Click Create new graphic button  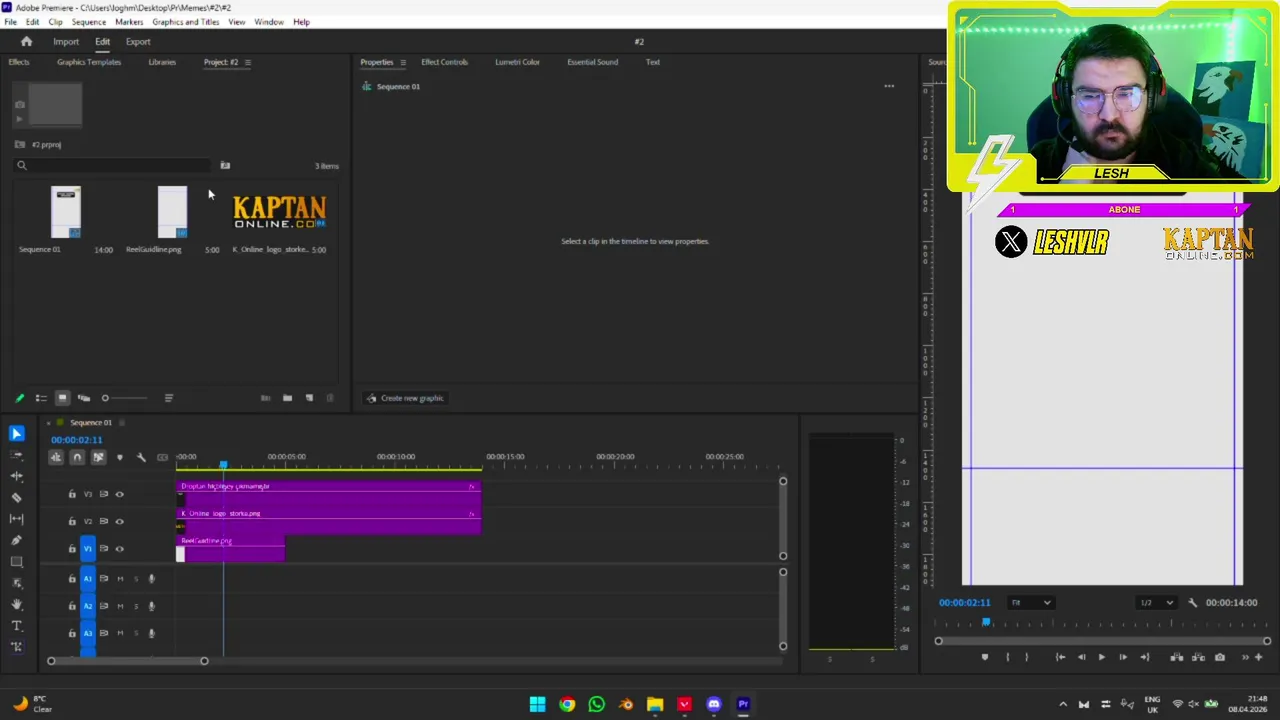(x=405, y=398)
